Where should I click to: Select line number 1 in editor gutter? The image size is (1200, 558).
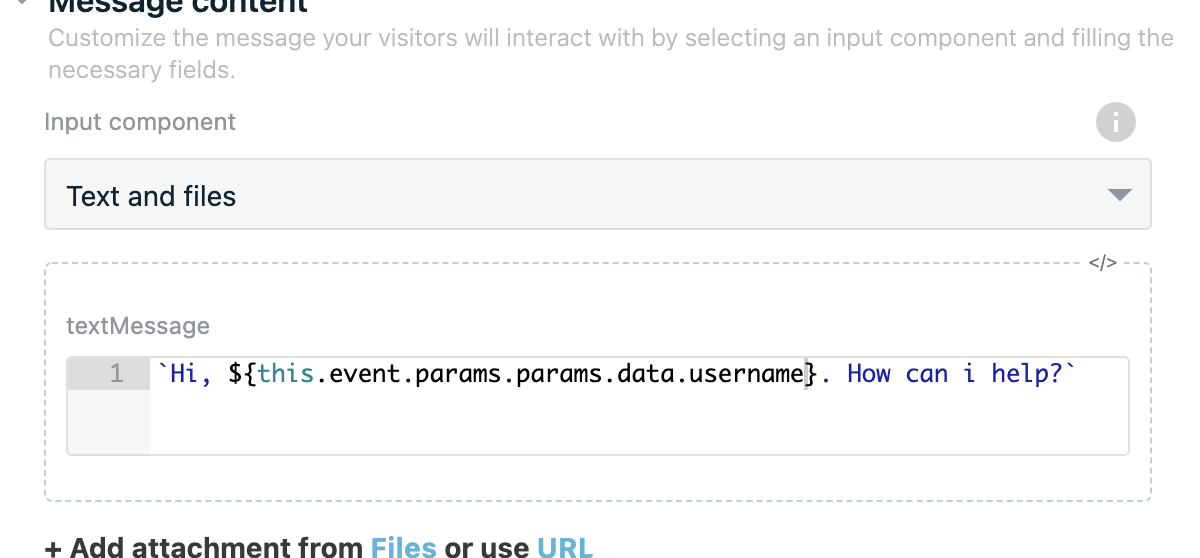coord(116,374)
